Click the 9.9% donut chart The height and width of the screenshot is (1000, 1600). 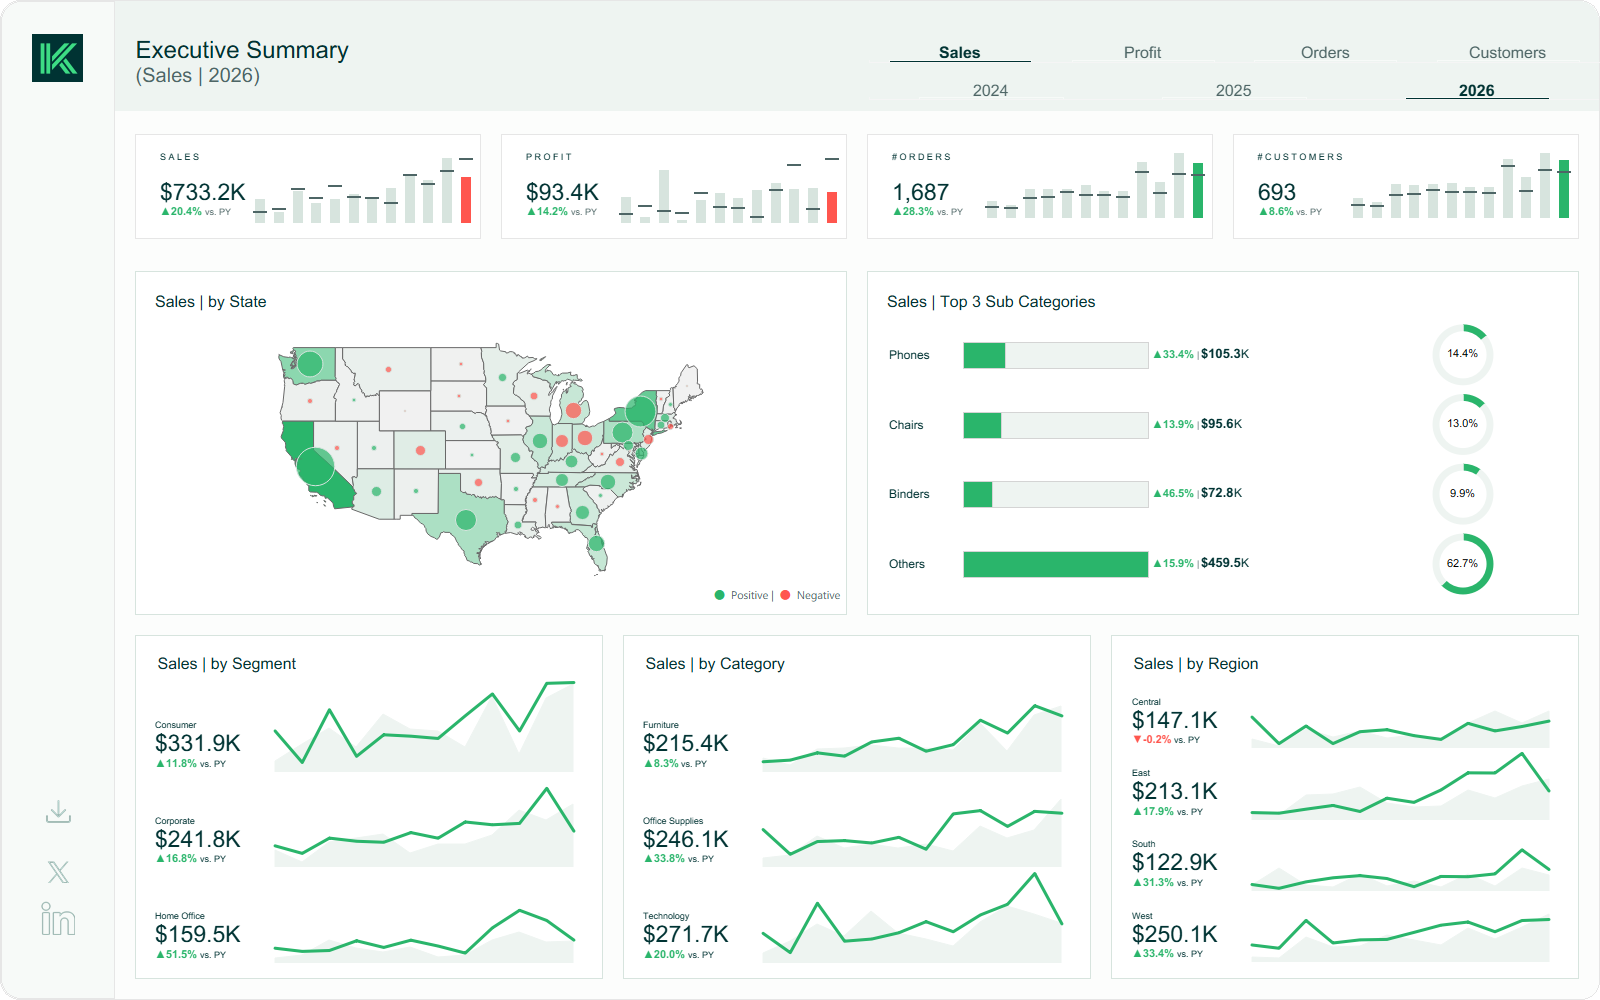pyautogui.click(x=1462, y=494)
